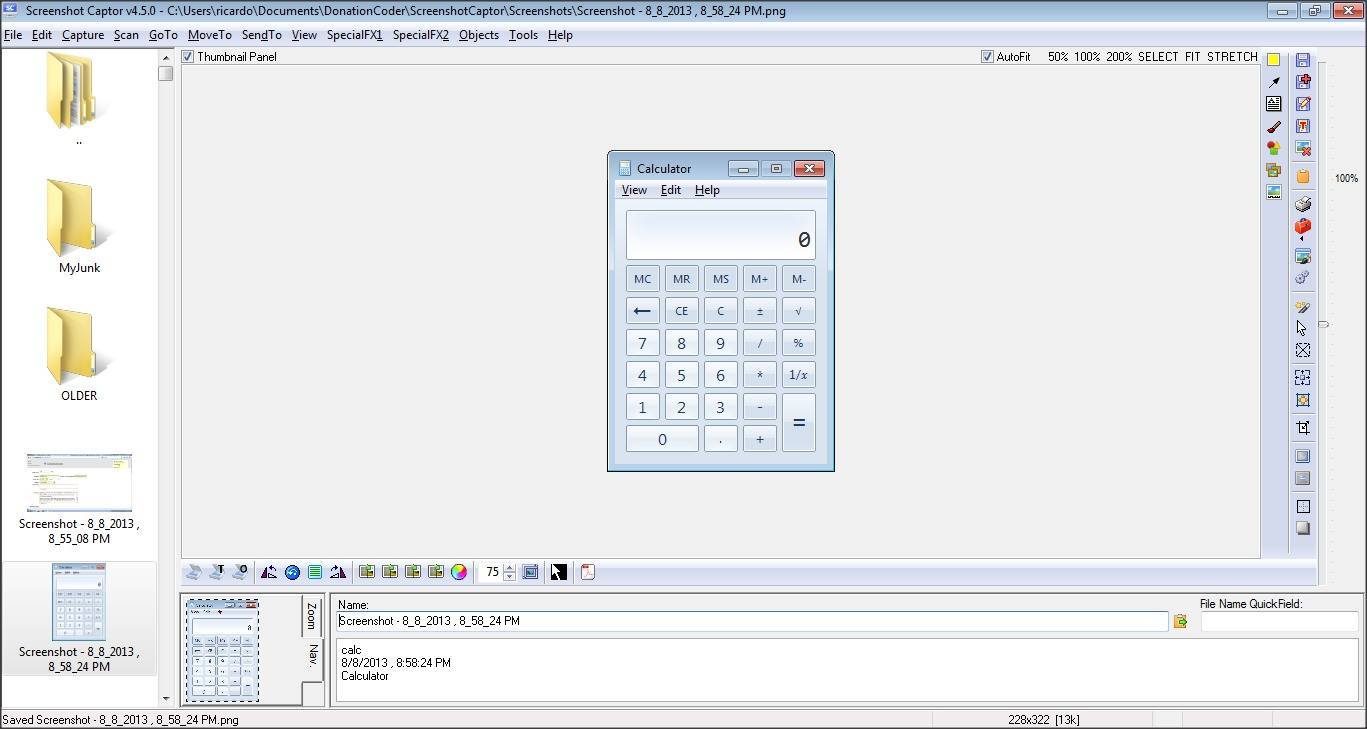This screenshot has height=729, width=1367.
Task: Uncheck the Thumbnail Panel checkbox
Action: [187, 56]
